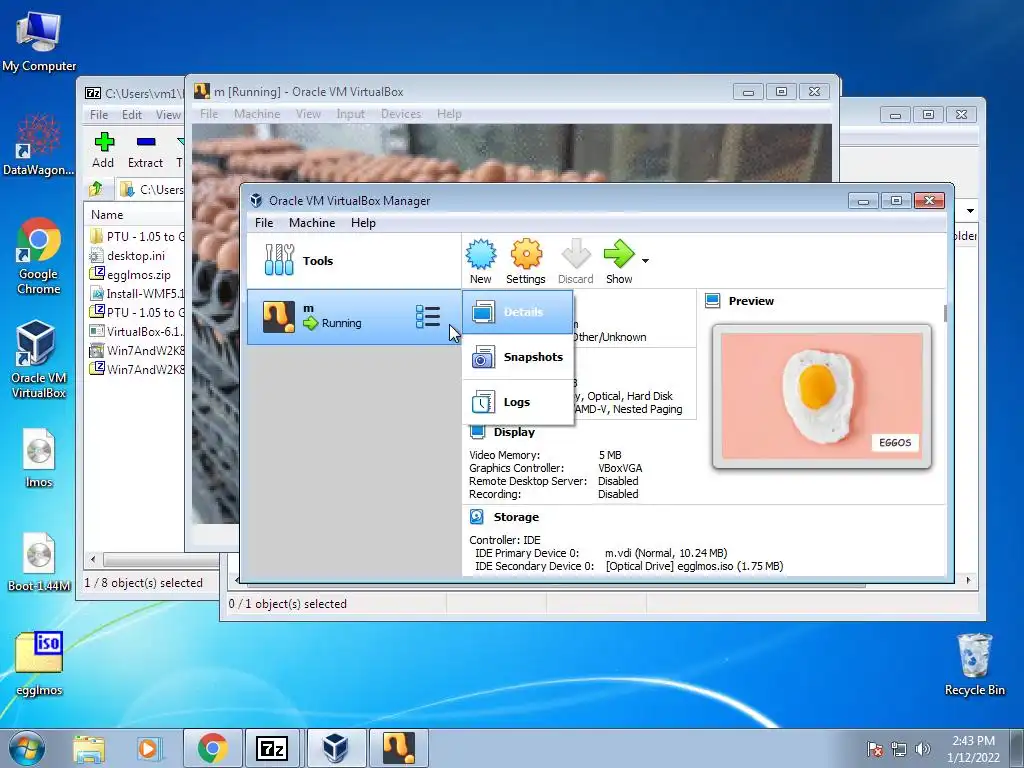Click the Display section header
The height and width of the screenshot is (768, 1024).
click(514, 432)
